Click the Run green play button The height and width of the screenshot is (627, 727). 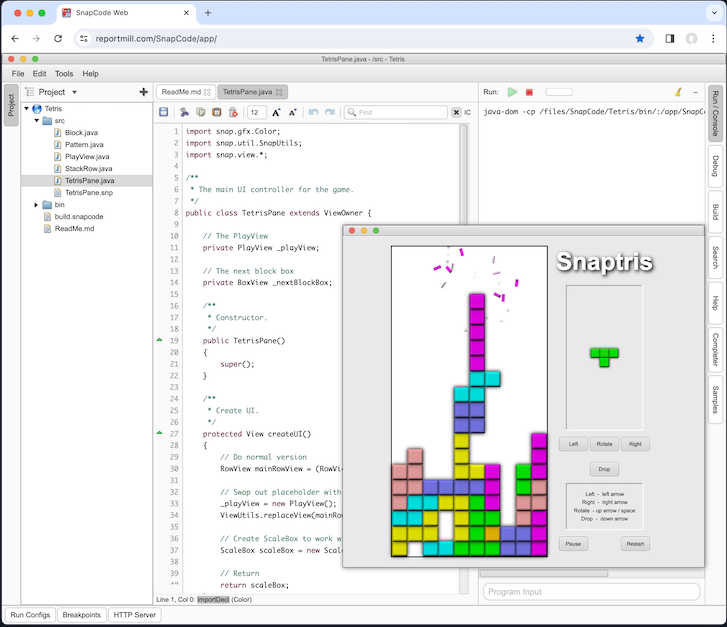[x=512, y=92]
